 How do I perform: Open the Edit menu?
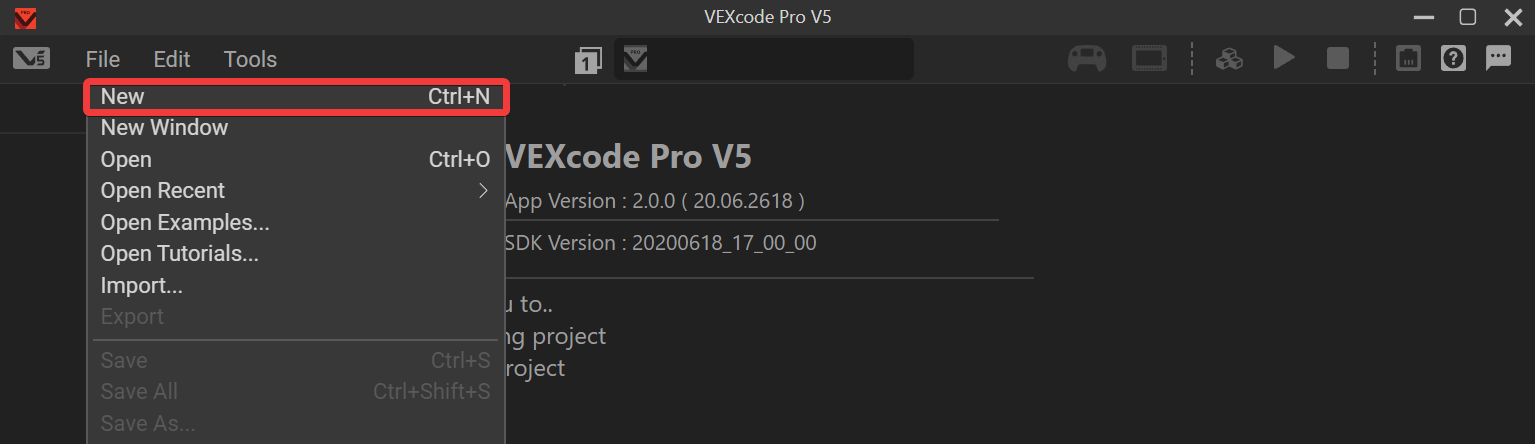tap(172, 60)
